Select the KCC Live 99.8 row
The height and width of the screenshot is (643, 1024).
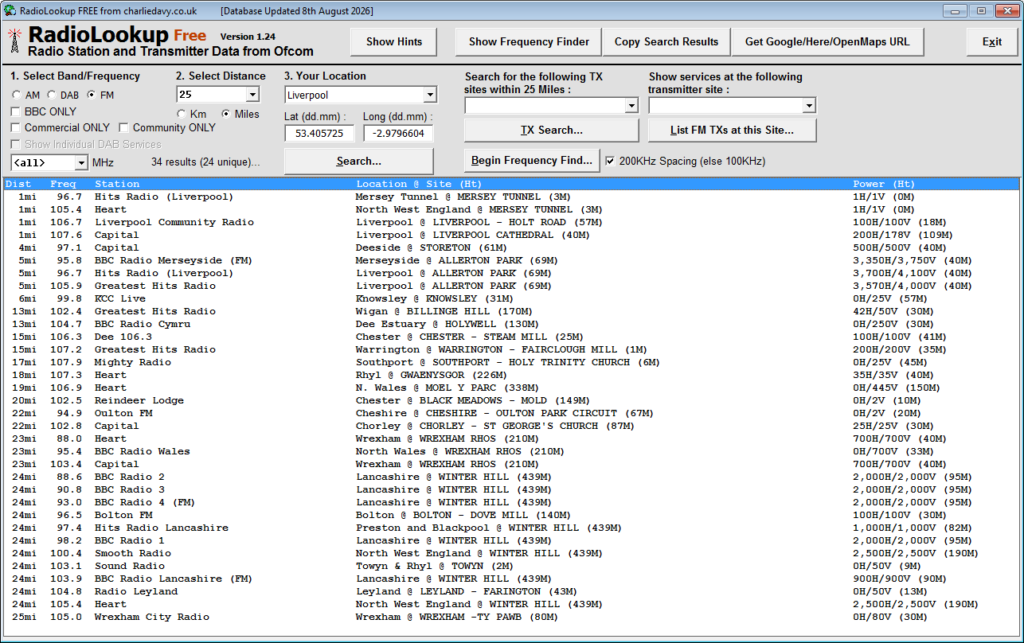coord(511,298)
